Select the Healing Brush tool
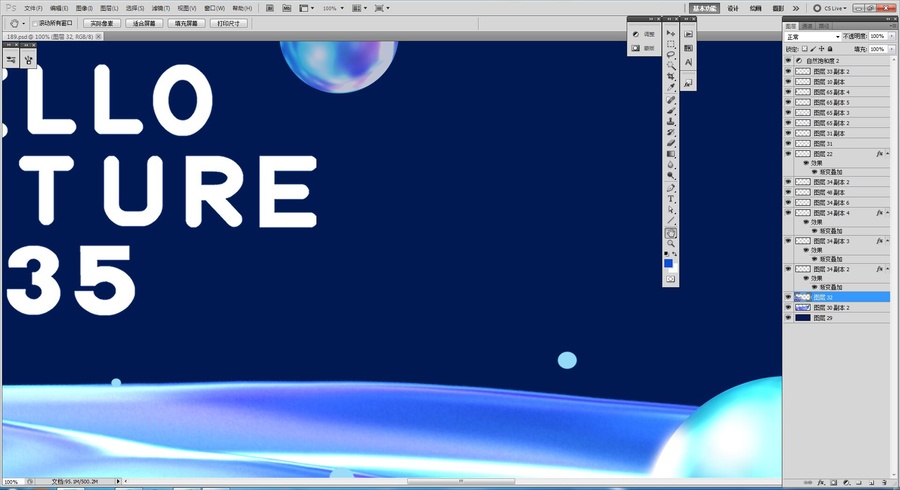The height and width of the screenshot is (490, 900). (x=670, y=100)
